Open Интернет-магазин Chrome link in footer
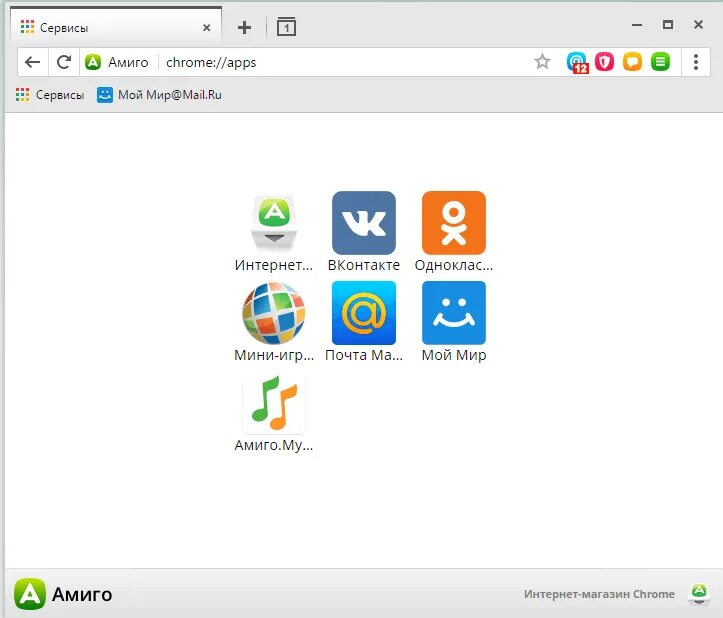 click(599, 594)
